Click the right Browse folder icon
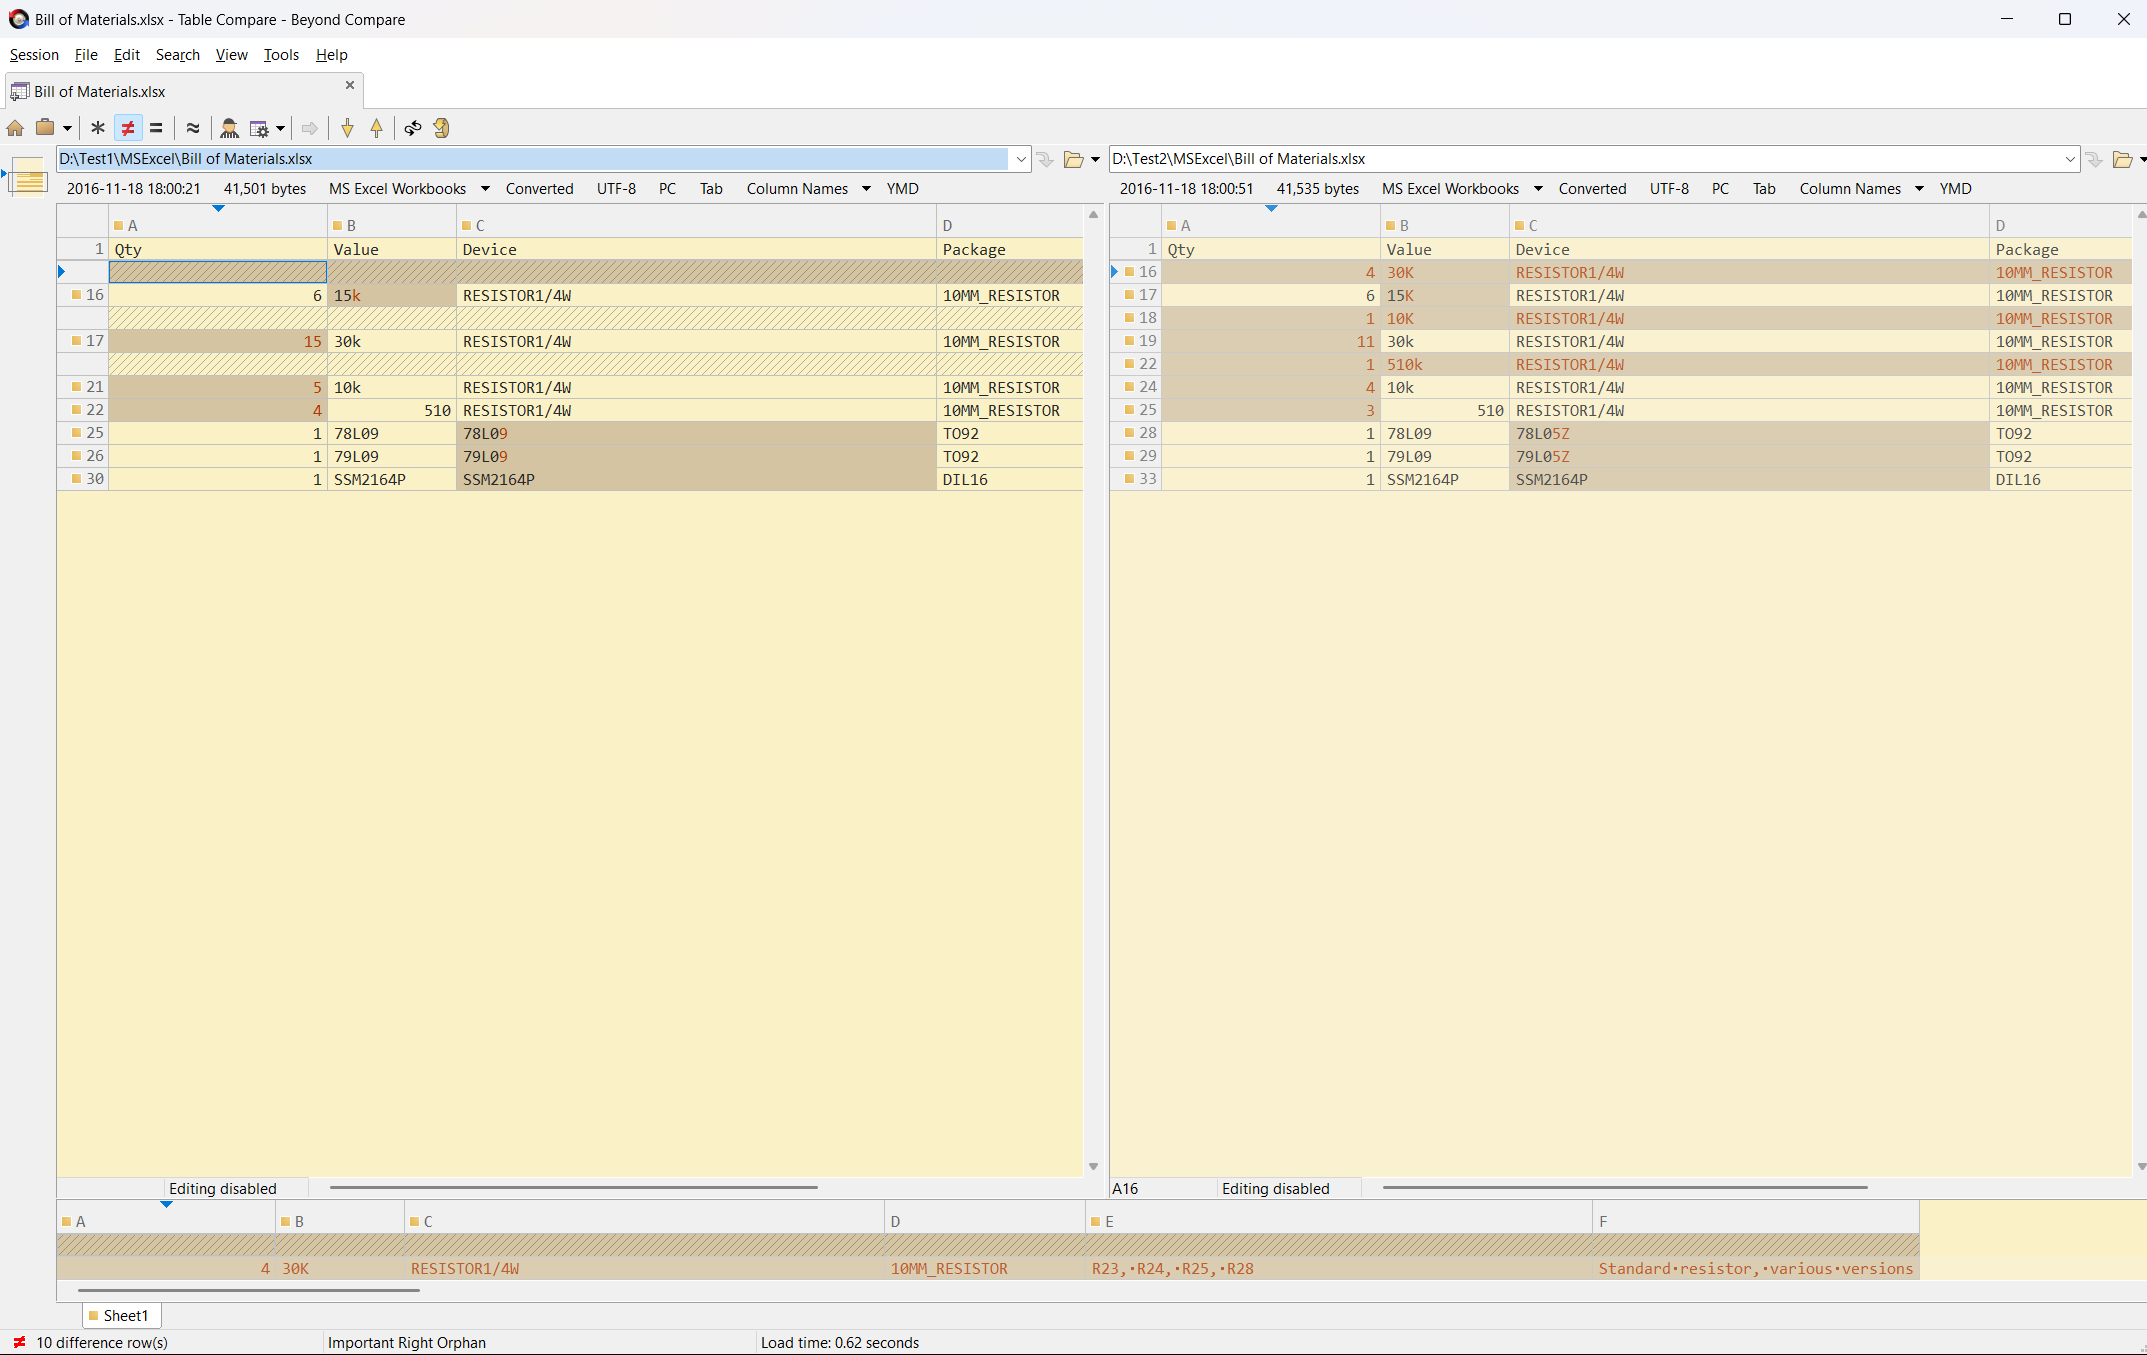This screenshot has width=2147, height=1355. tap(2123, 159)
